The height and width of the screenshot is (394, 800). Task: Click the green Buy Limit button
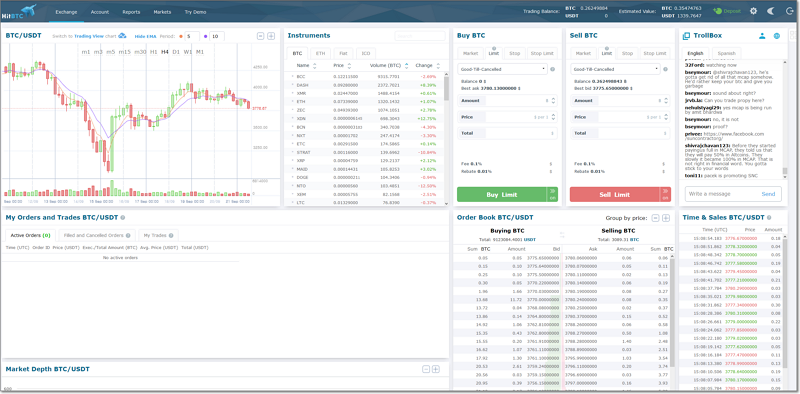502,194
